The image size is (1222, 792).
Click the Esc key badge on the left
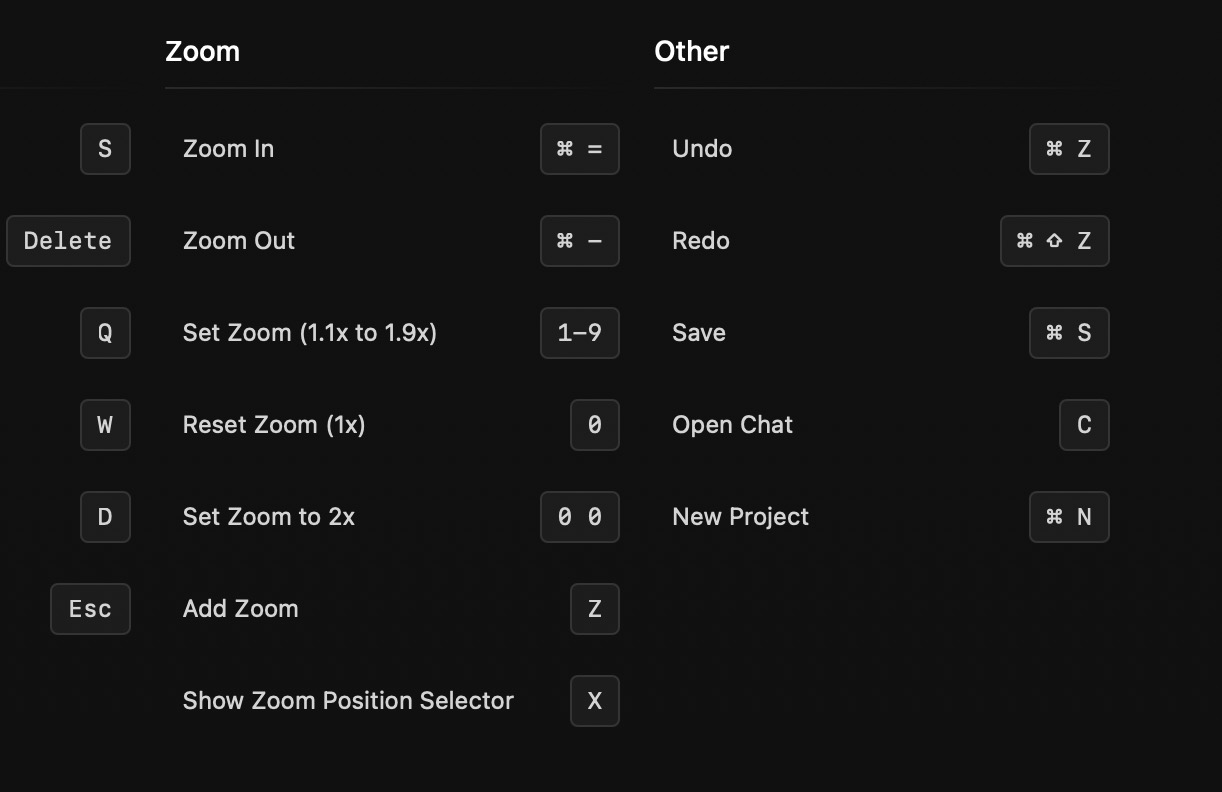click(x=90, y=609)
